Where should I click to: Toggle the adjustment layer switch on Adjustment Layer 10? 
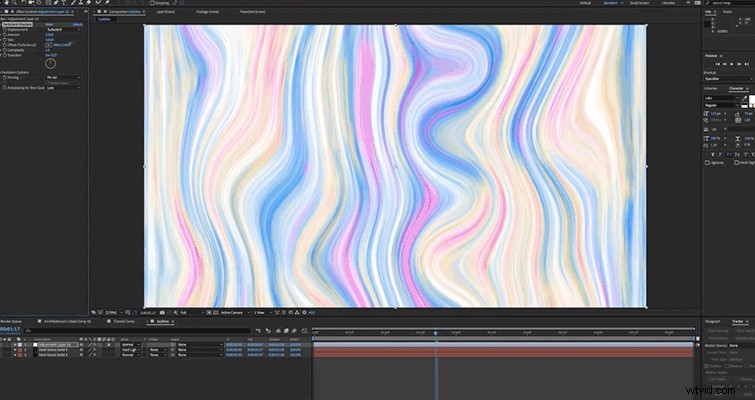pyautogui.click(x=108, y=345)
